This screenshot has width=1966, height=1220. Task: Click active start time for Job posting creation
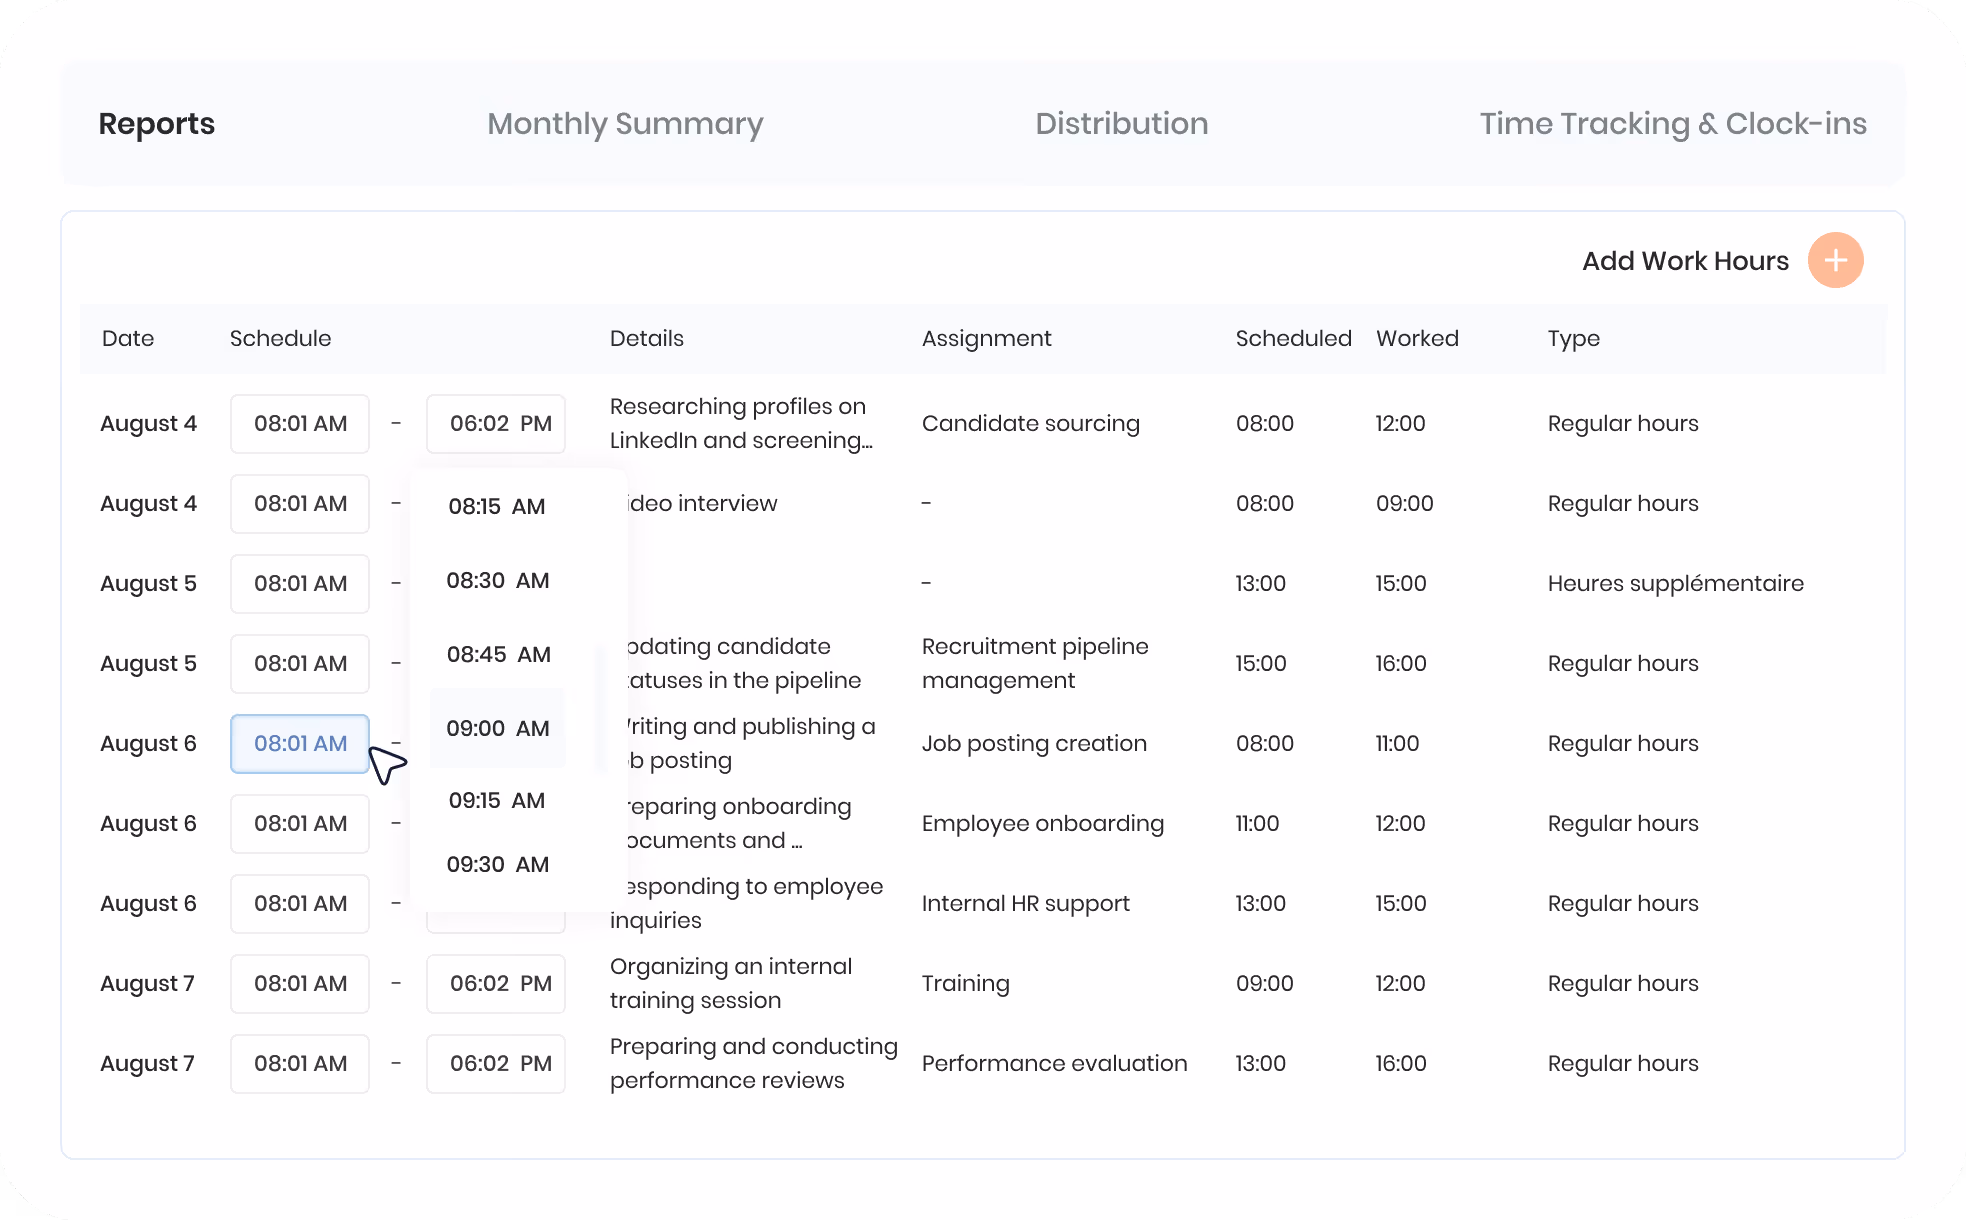300,743
